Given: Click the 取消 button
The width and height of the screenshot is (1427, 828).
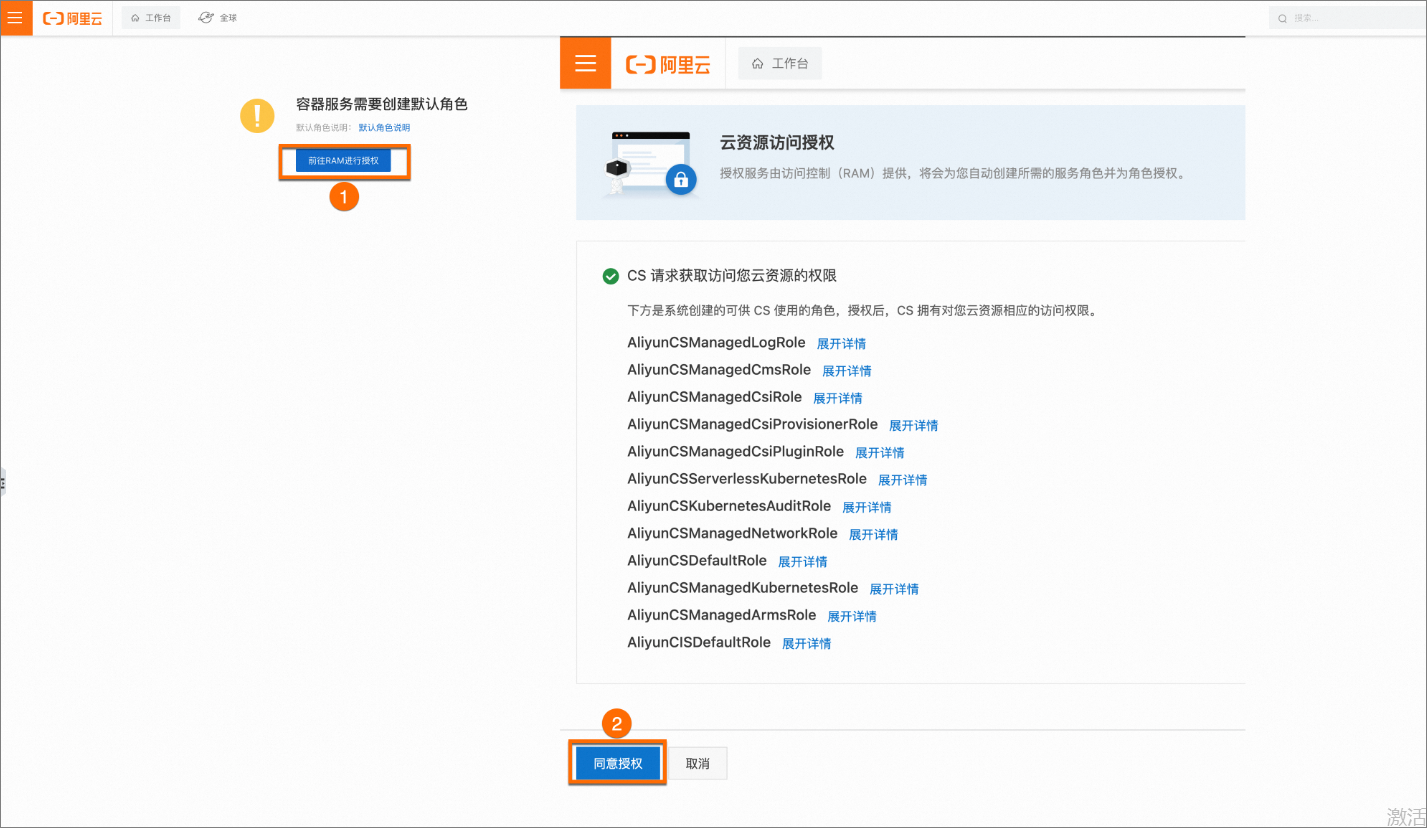Looking at the screenshot, I should click(698, 763).
